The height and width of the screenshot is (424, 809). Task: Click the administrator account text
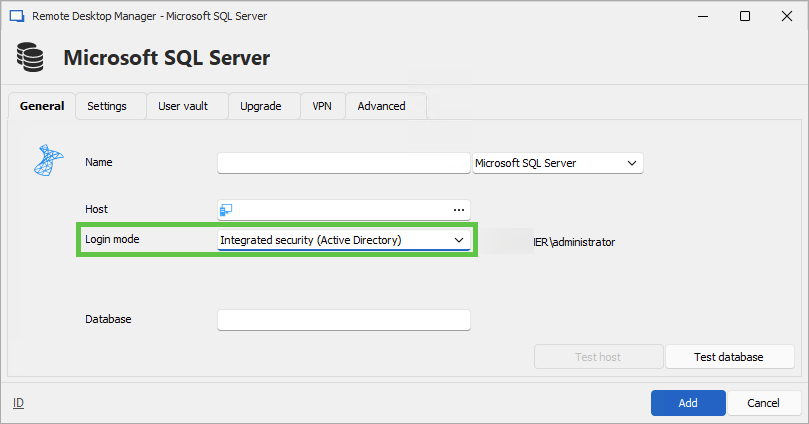574,242
